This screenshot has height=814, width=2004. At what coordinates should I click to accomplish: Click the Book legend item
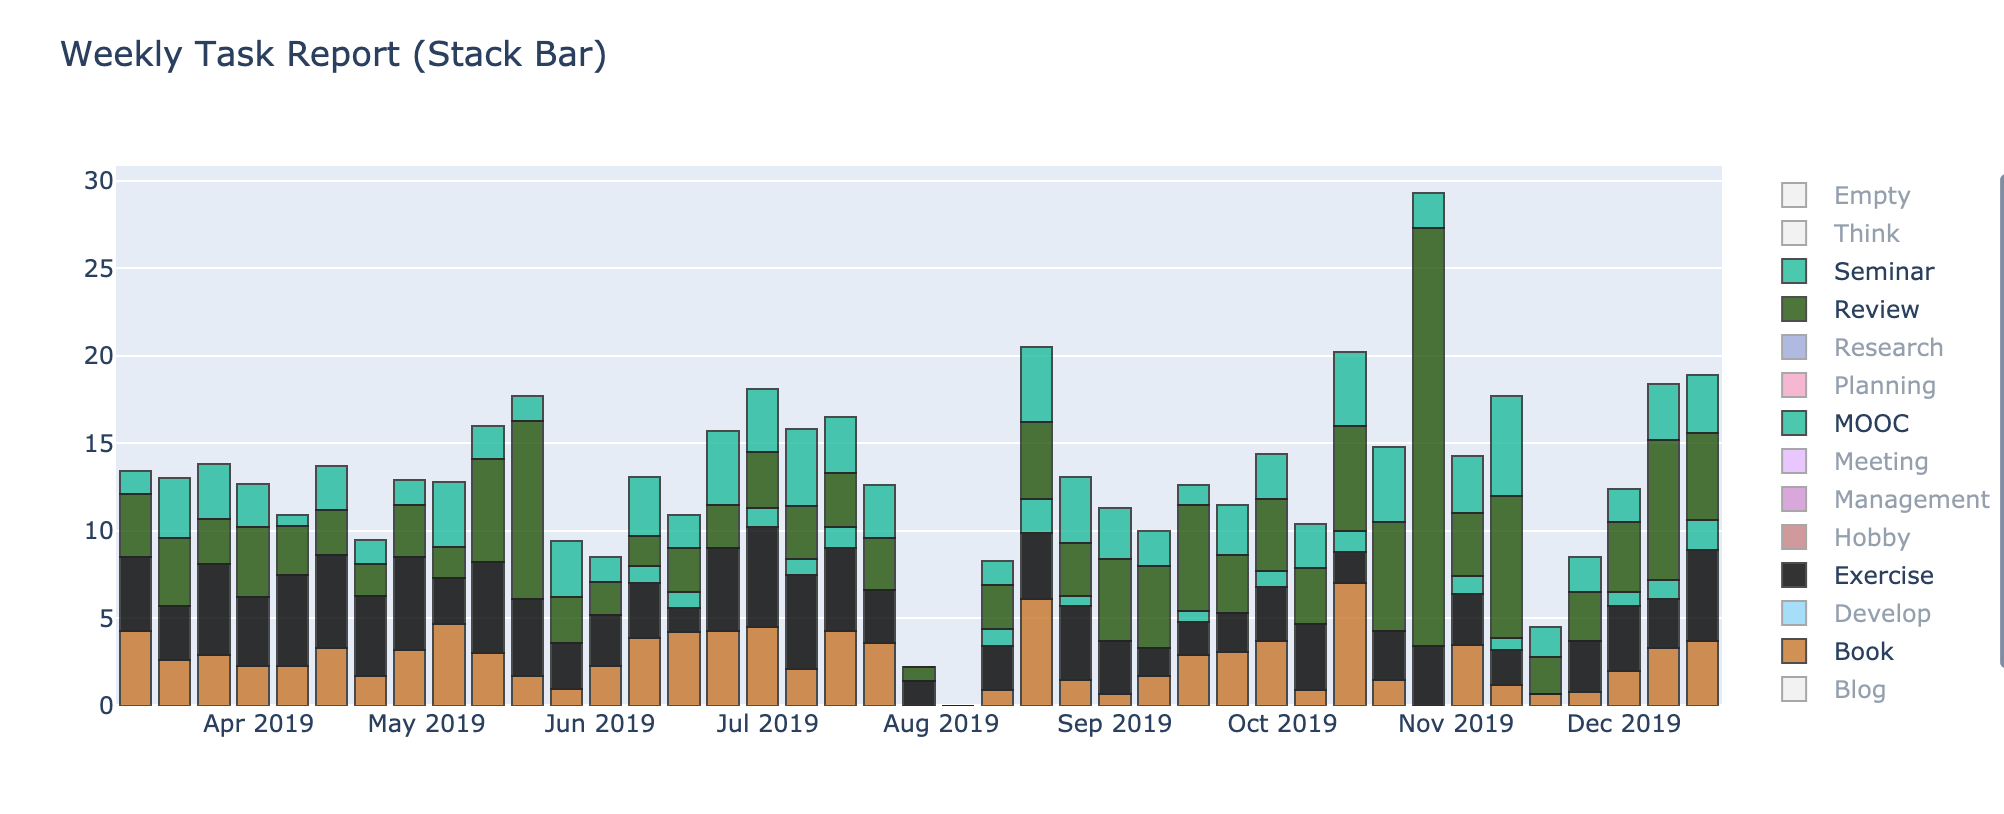point(1863,651)
